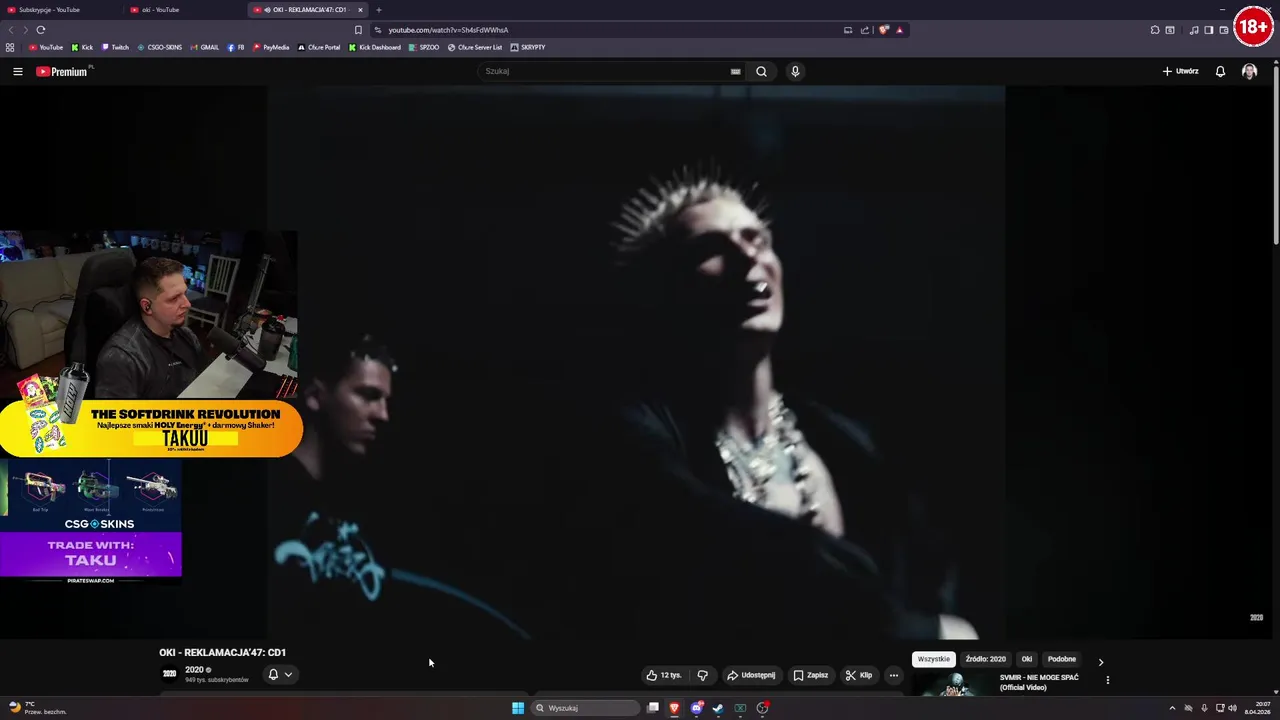Open the Twitch bookmark

click(x=115, y=47)
